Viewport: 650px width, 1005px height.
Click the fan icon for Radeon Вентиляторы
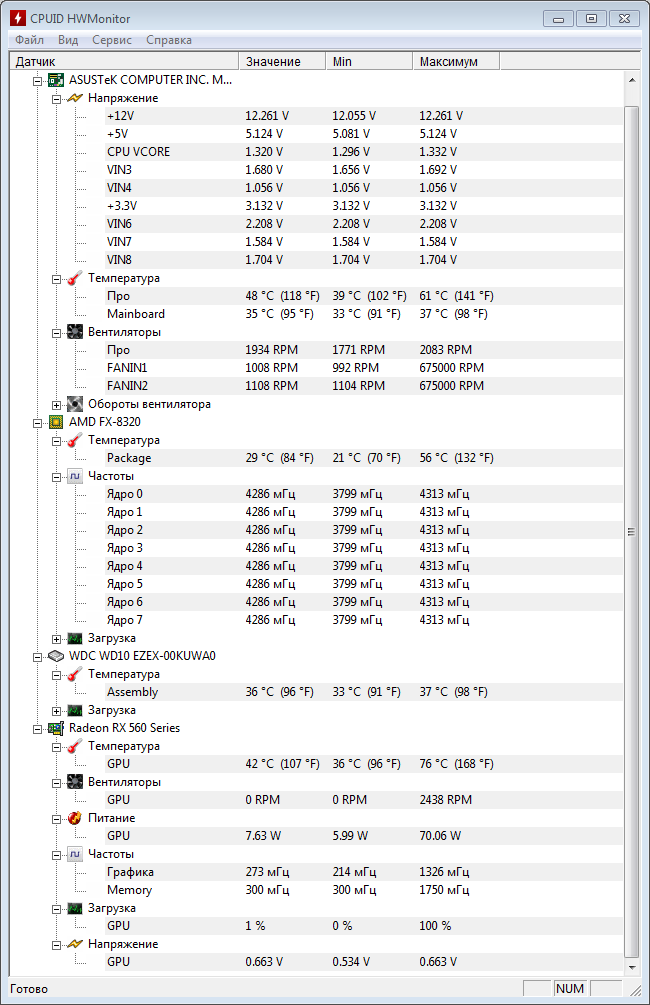click(75, 782)
